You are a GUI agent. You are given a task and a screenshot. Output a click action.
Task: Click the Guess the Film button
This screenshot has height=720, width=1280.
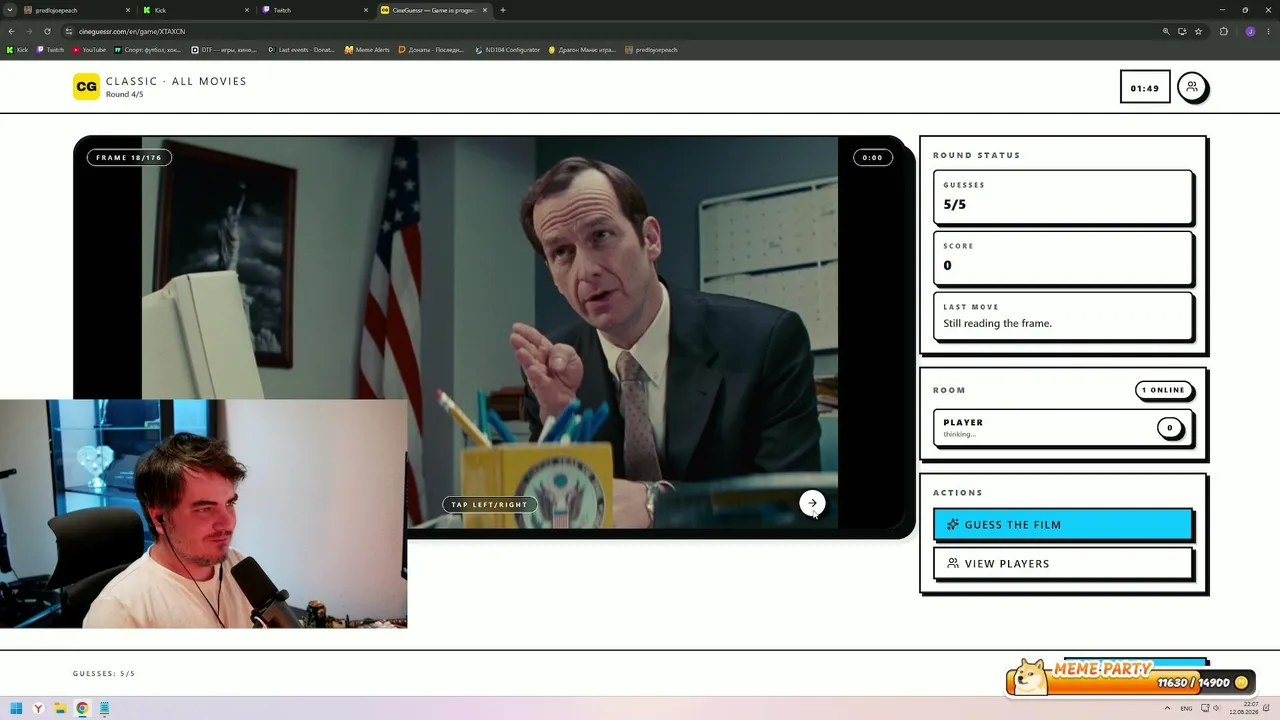(x=1062, y=524)
